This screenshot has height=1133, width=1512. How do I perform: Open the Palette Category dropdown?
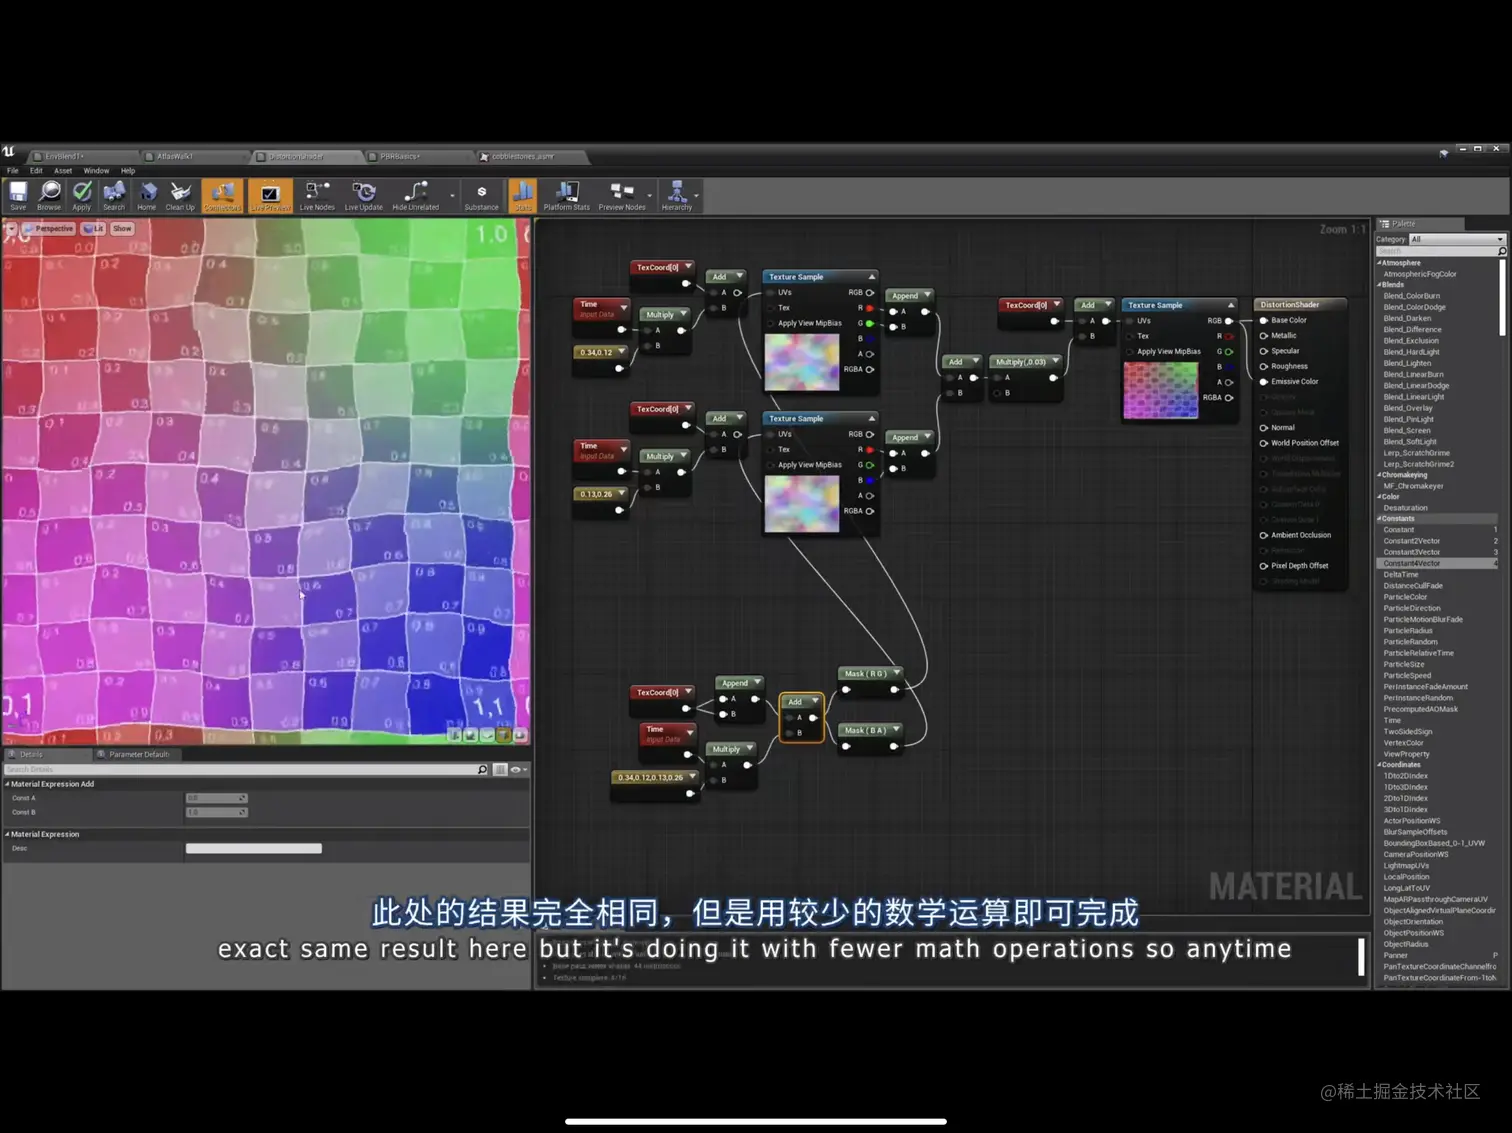coord(1457,239)
